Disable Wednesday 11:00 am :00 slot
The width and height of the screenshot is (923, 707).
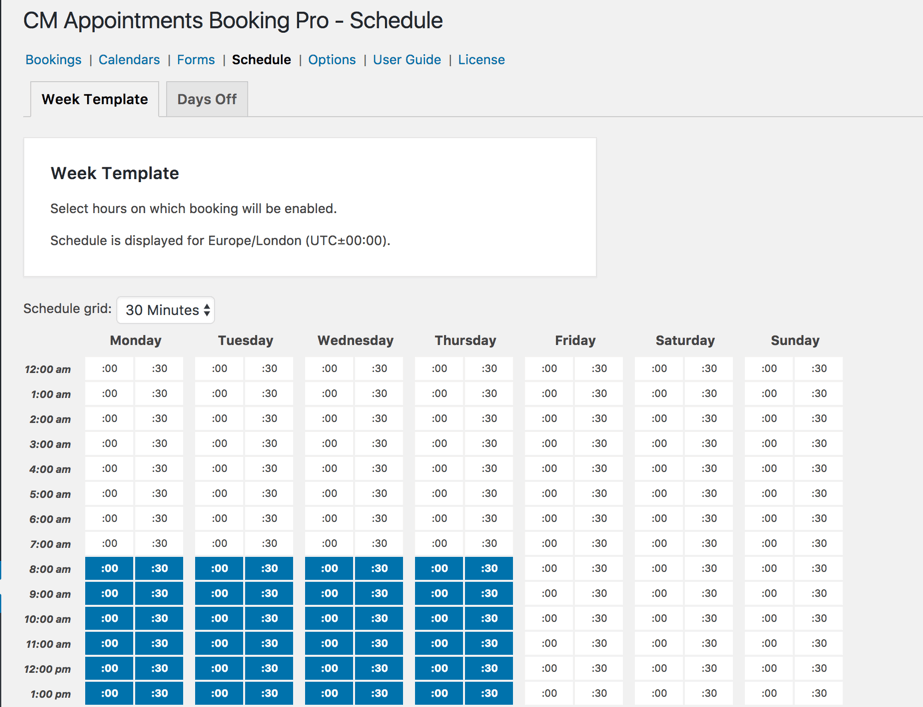[330, 644]
